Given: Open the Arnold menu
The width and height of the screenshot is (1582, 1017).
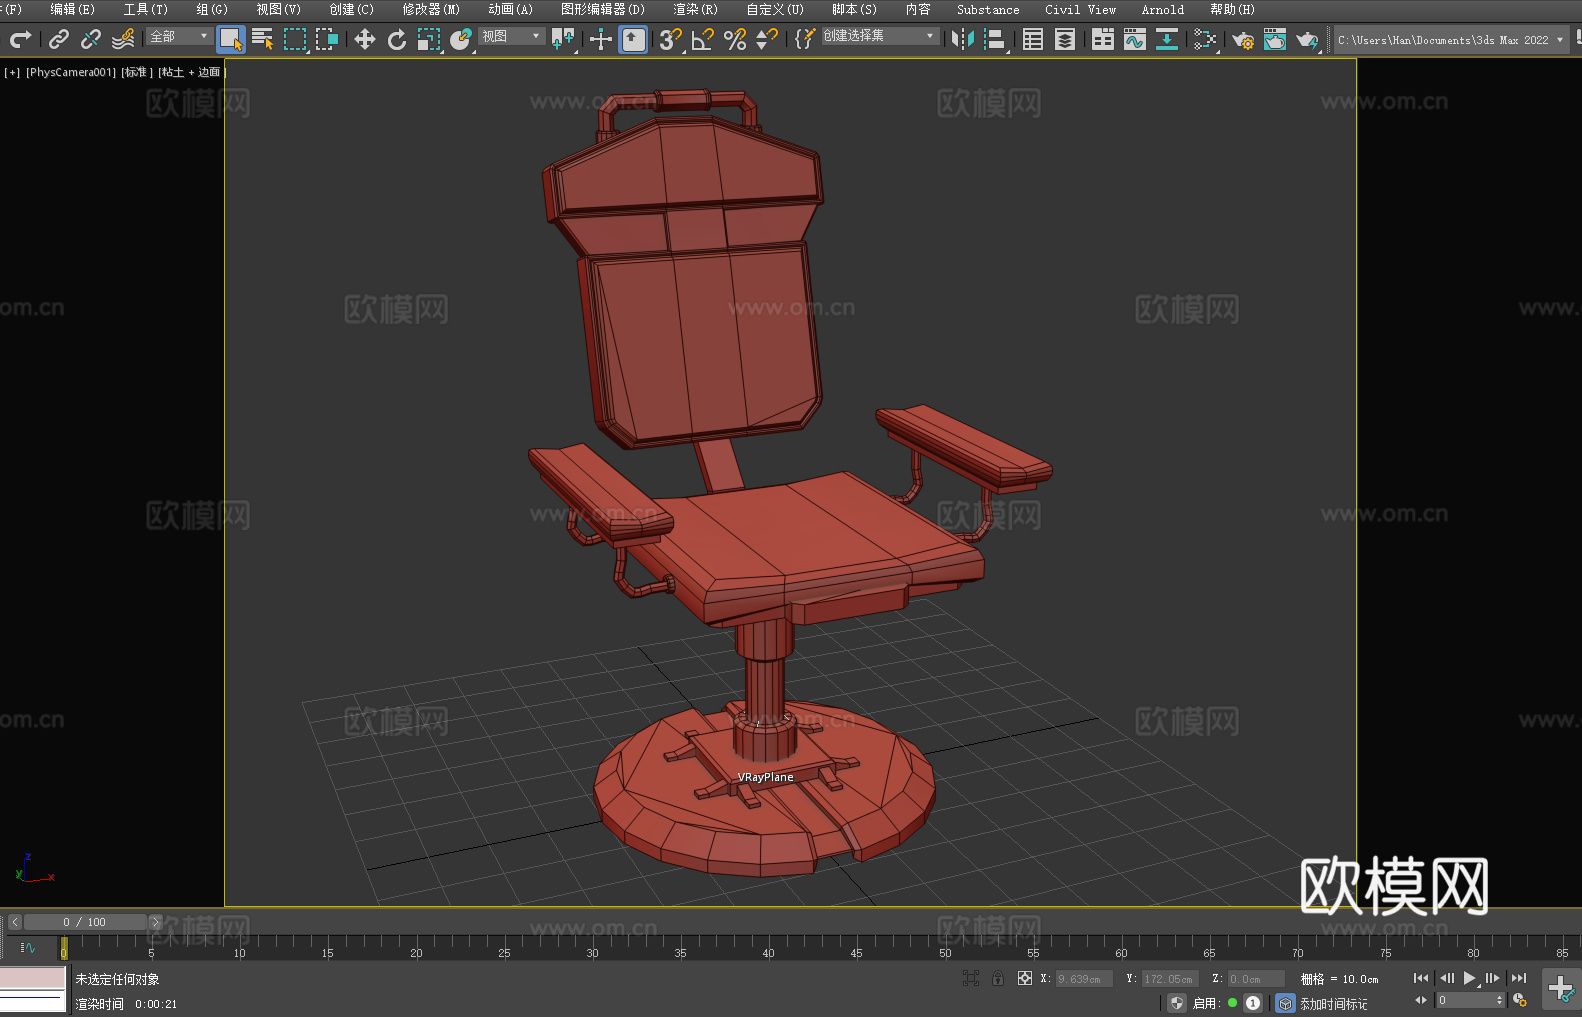Looking at the screenshot, I should 1162,9.
